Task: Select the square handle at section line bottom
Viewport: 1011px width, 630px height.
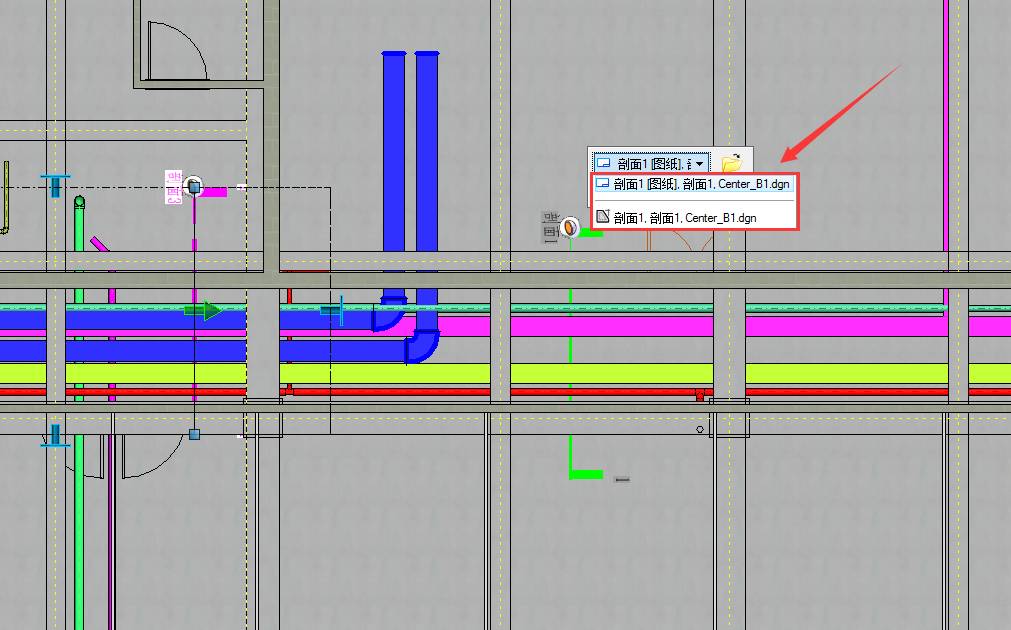Action: point(194,434)
